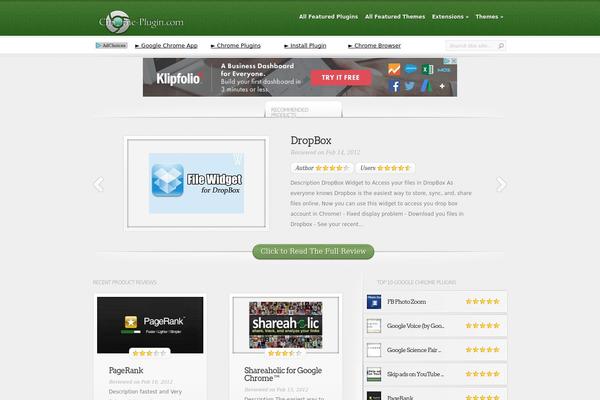The width and height of the screenshot is (600, 400).
Task: Click the Google Science Fair plugin icon
Action: 374,350
